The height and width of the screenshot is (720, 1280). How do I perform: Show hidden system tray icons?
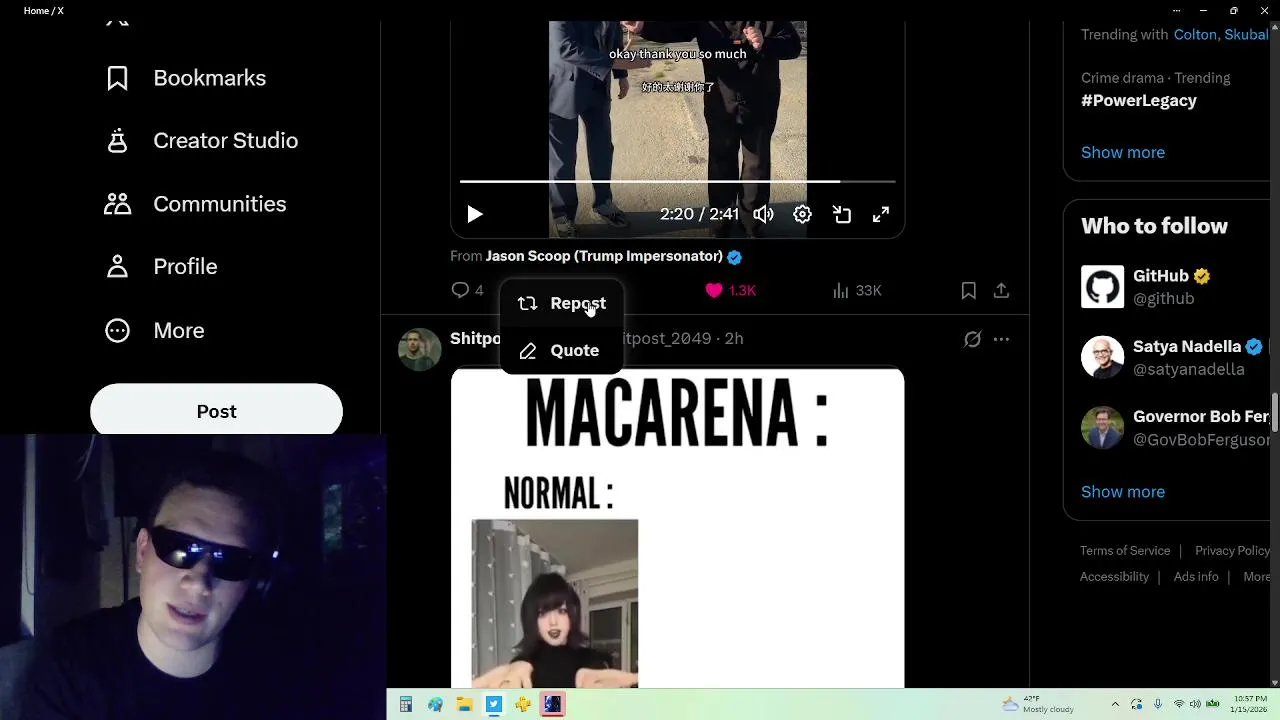click(1115, 704)
